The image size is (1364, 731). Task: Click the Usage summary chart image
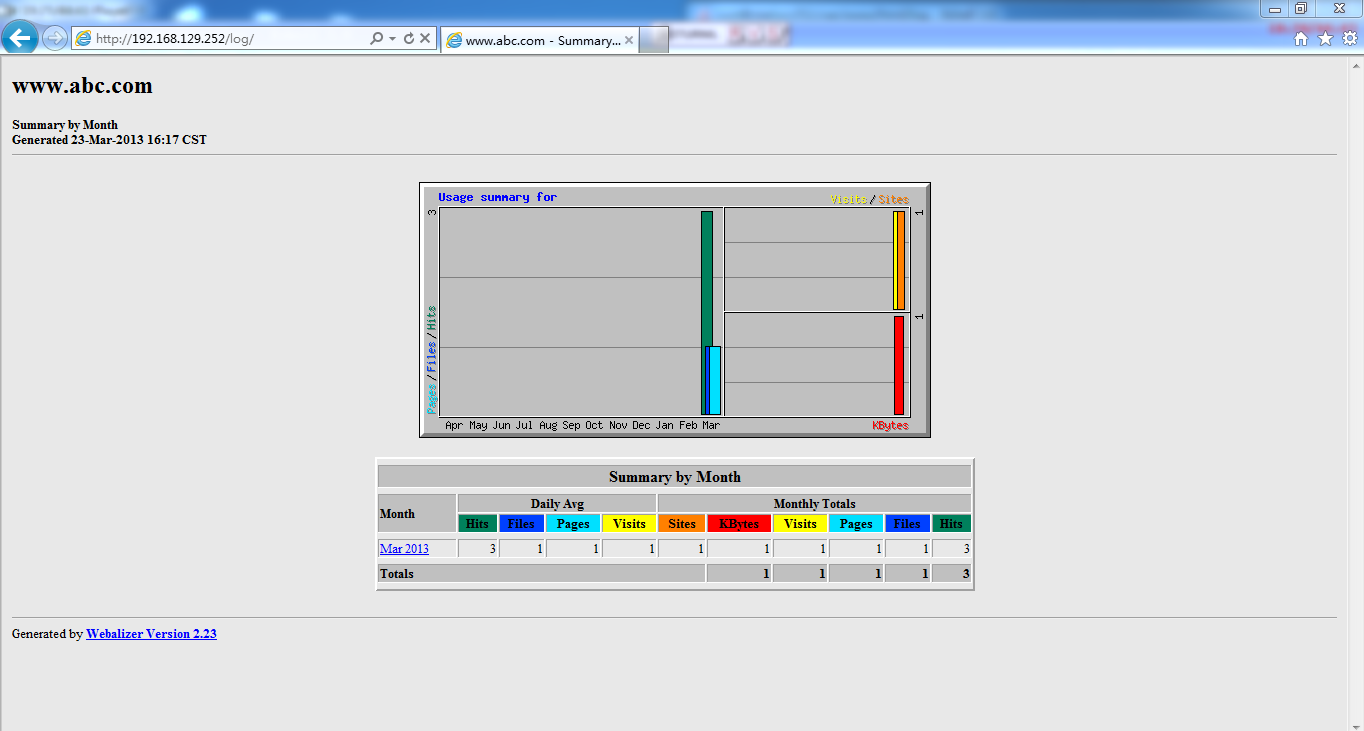coord(675,310)
